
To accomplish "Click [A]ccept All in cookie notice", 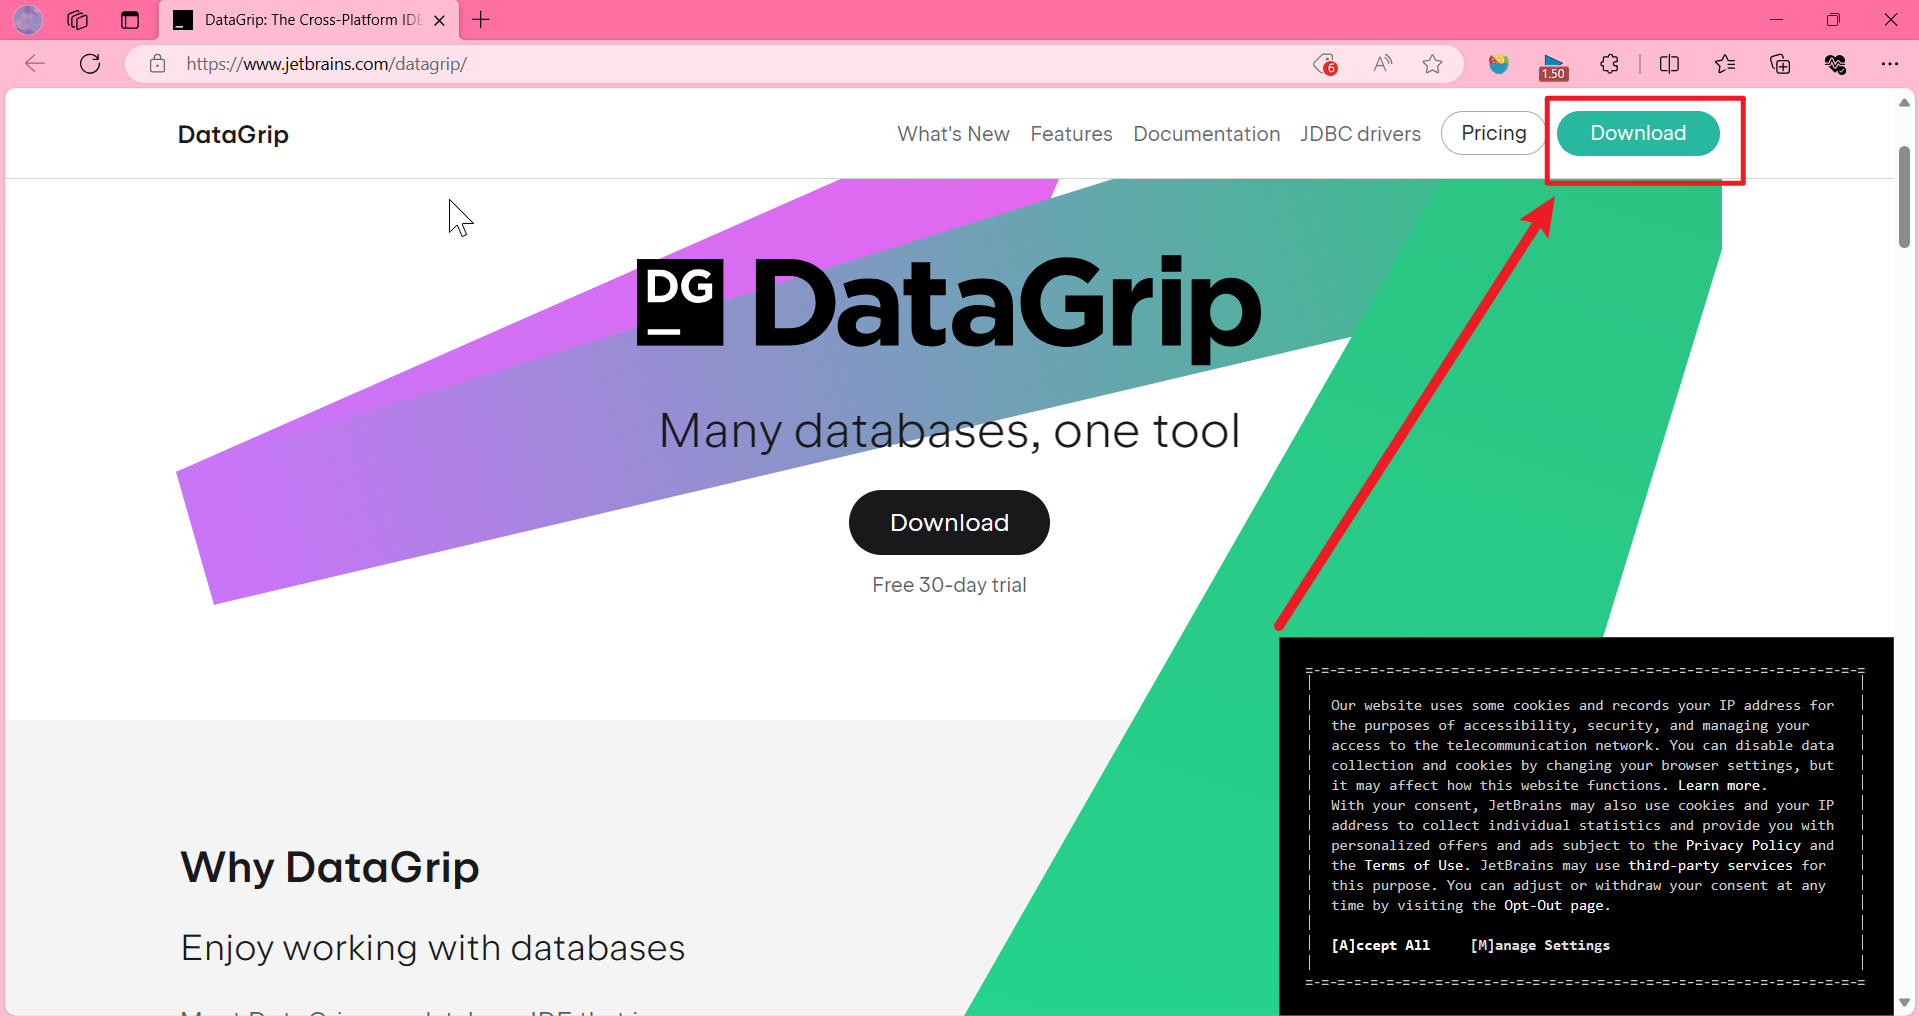I will click(1380, 945).
